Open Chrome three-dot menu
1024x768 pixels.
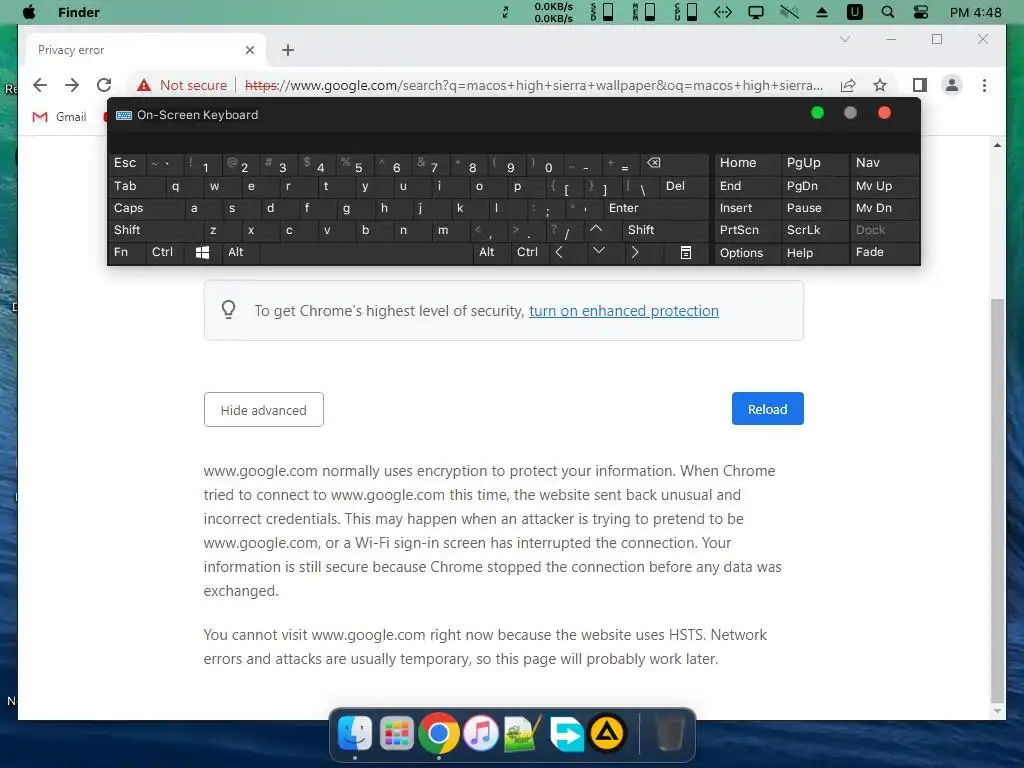[984, 85]
